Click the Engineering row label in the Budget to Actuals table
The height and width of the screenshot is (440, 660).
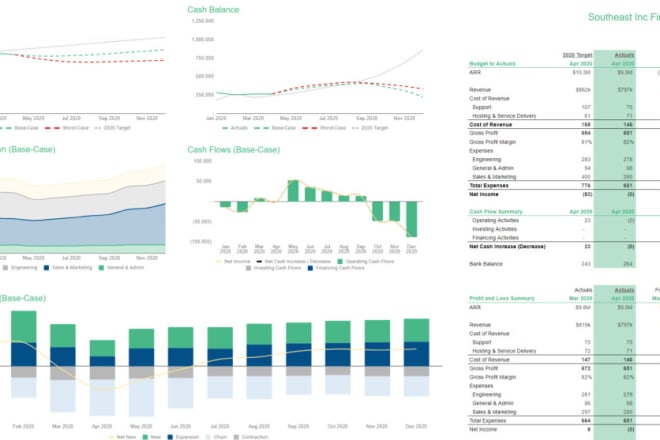tap(487, 160)
